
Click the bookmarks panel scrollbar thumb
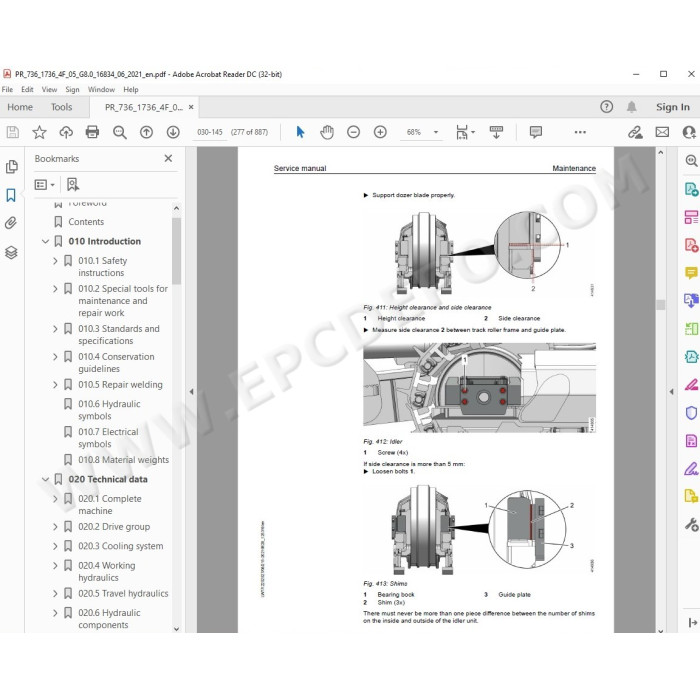176,250
